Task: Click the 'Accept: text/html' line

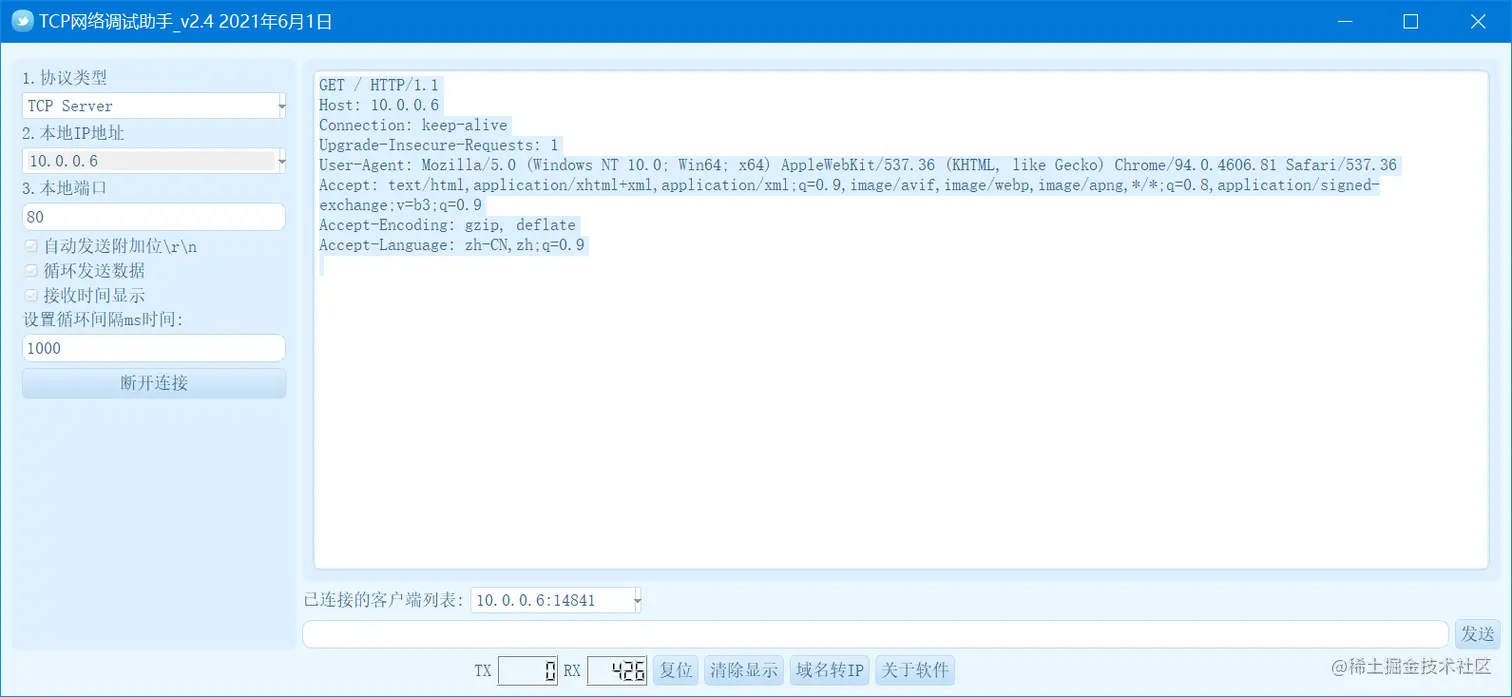Action: [x=849, y=185]
